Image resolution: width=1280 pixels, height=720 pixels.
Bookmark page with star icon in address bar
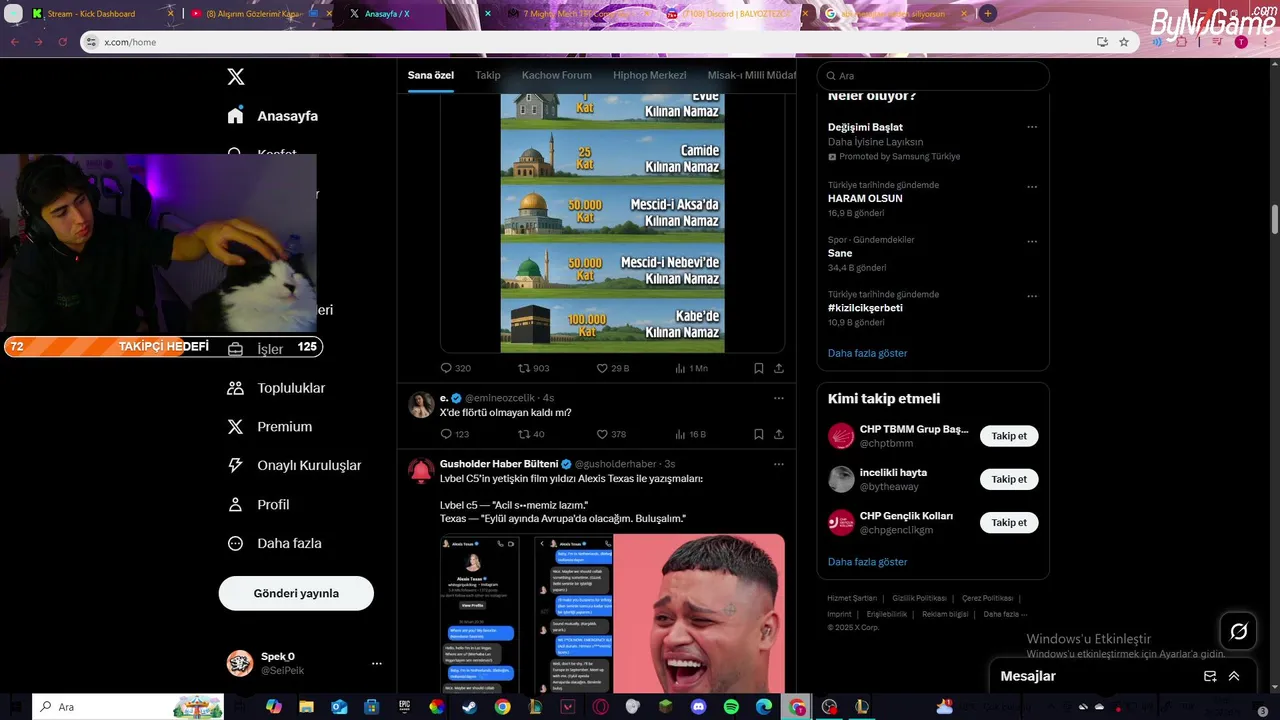coord(1124,42)
